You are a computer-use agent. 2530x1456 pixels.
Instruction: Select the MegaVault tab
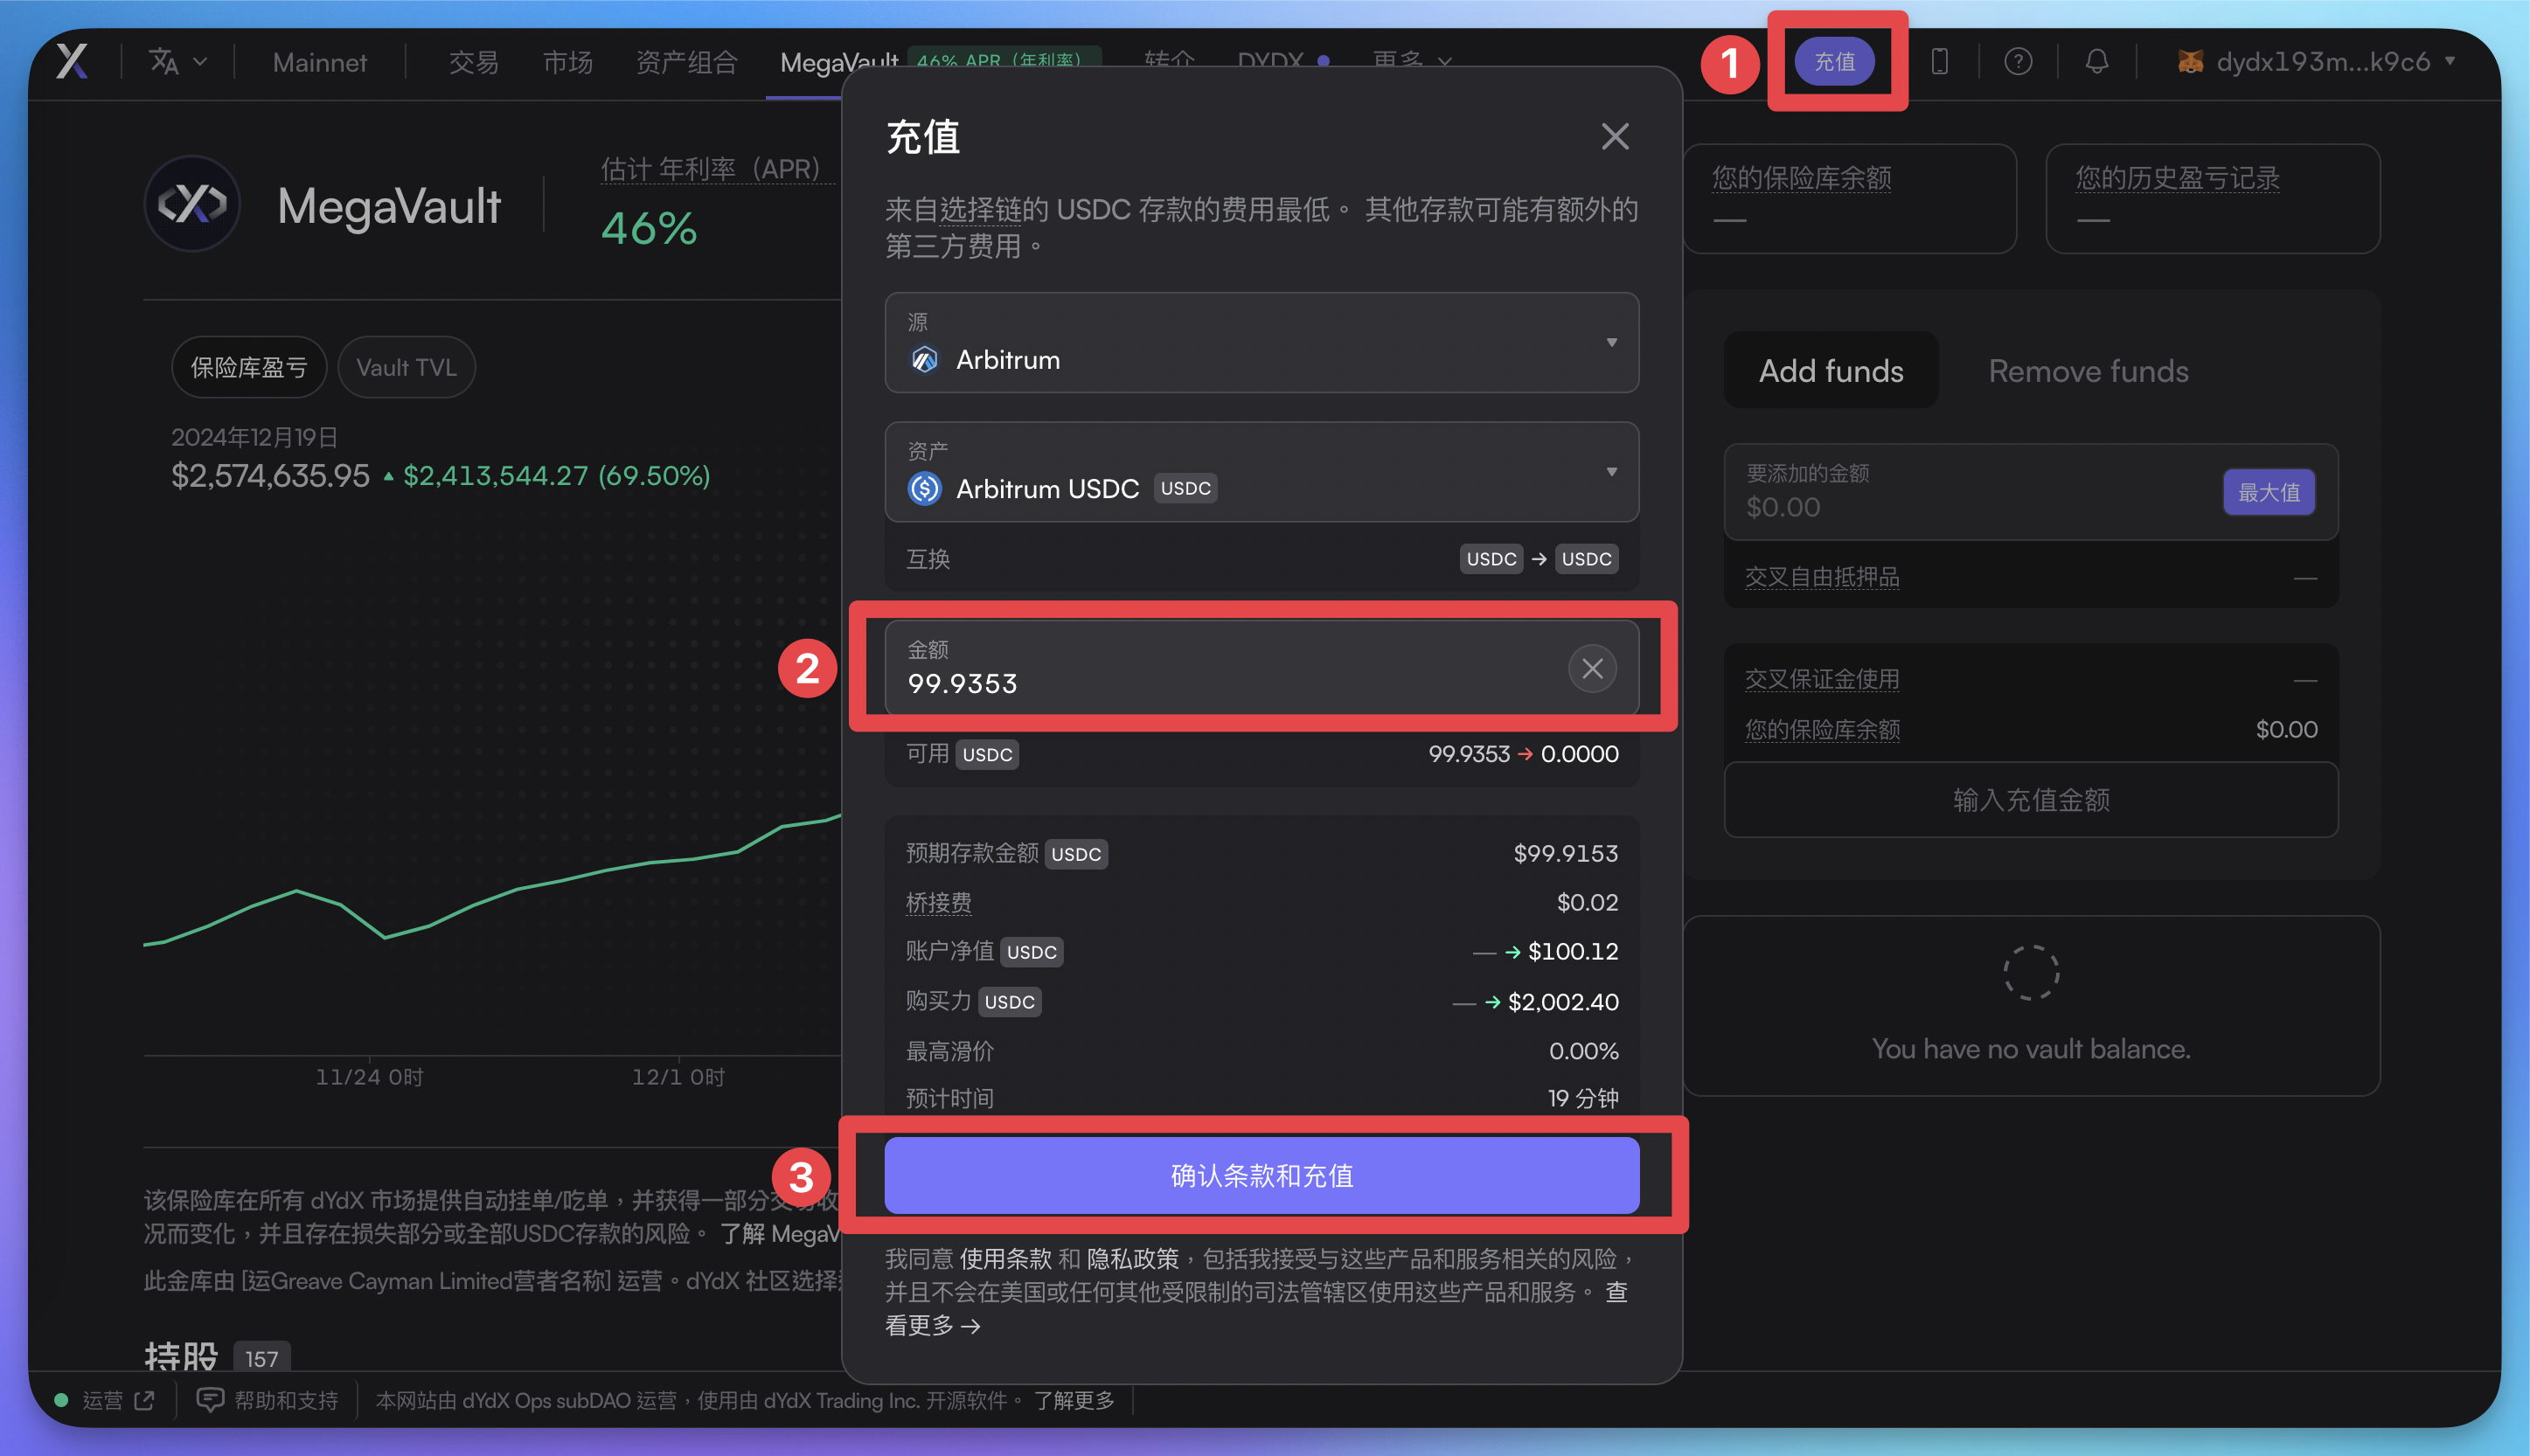(x=838, y=62)
